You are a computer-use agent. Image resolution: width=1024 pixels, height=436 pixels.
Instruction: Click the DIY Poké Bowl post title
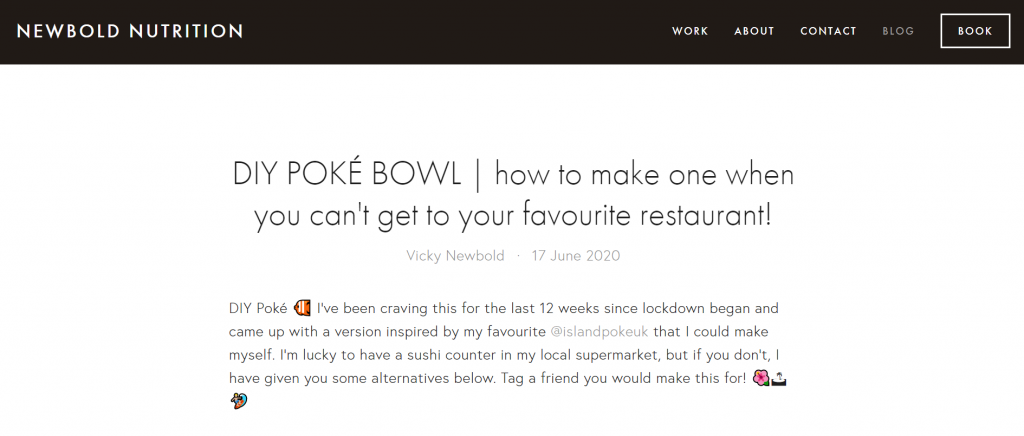click(512, 195)
